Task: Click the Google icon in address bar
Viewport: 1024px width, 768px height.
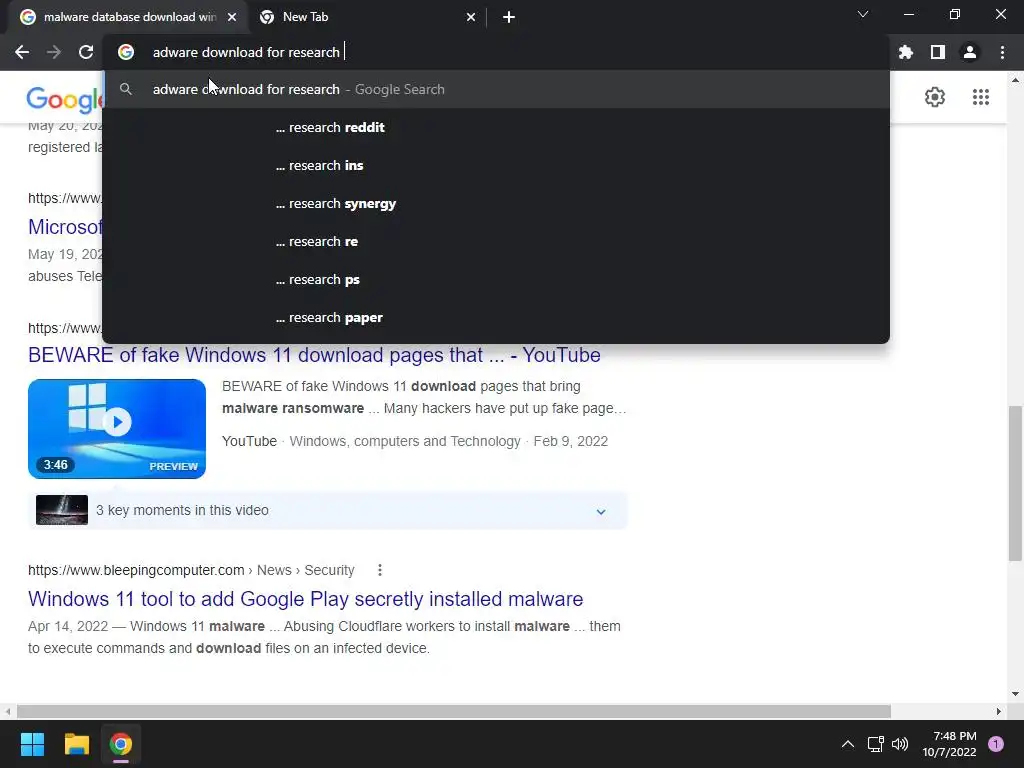Action: click(x=126, y=52)
